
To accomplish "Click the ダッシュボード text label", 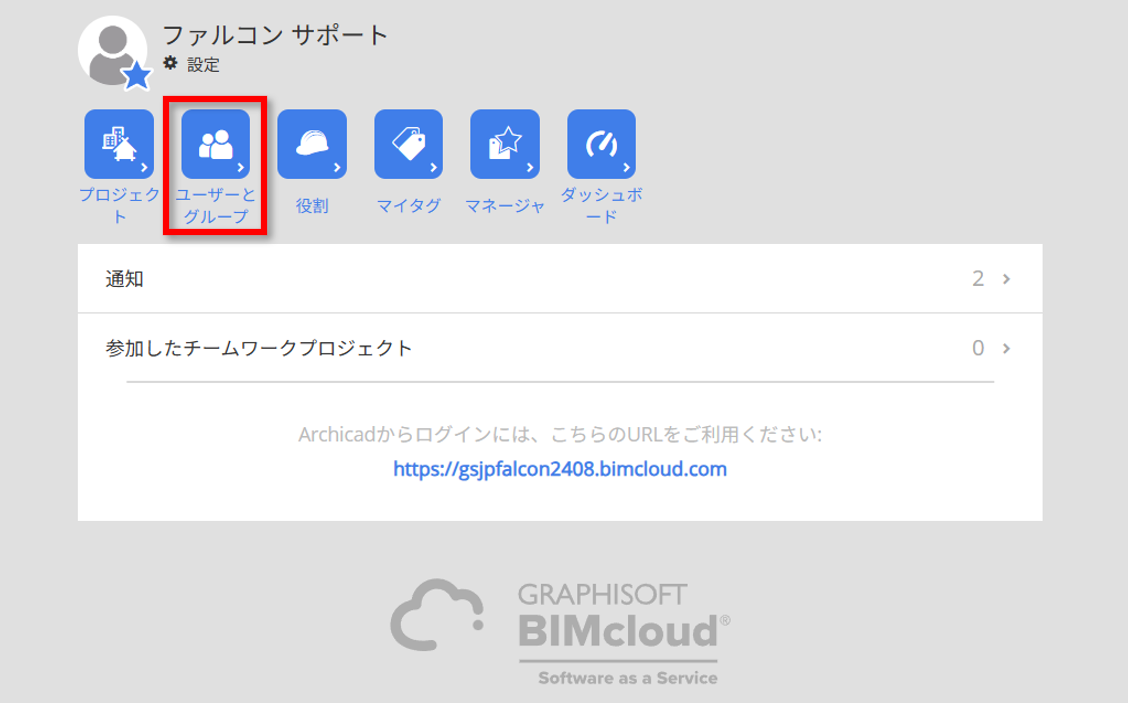I will click(x=601, y=205).
